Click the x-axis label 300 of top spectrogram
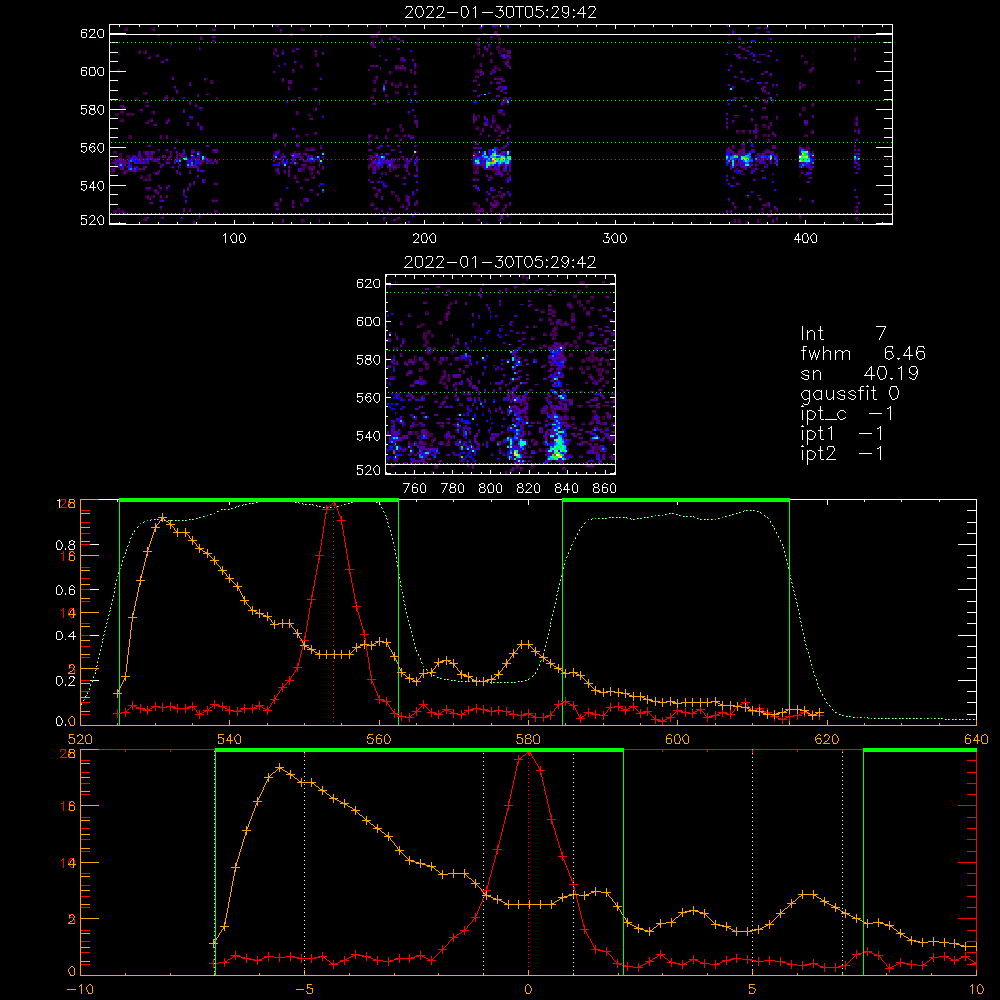The height and width of the screenshot is (1000, 1000). (615, 239)
